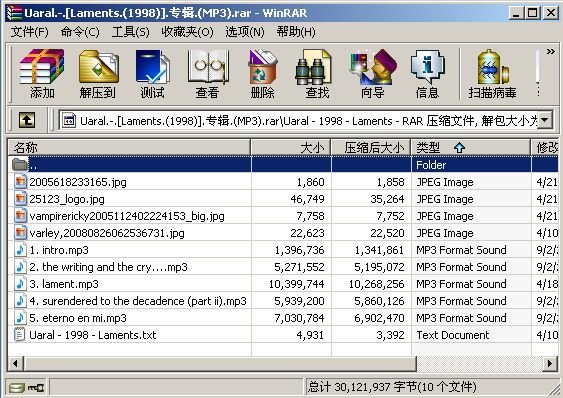
Task: Click text document icon of Laments.txt
Action: tap(19, 334)
